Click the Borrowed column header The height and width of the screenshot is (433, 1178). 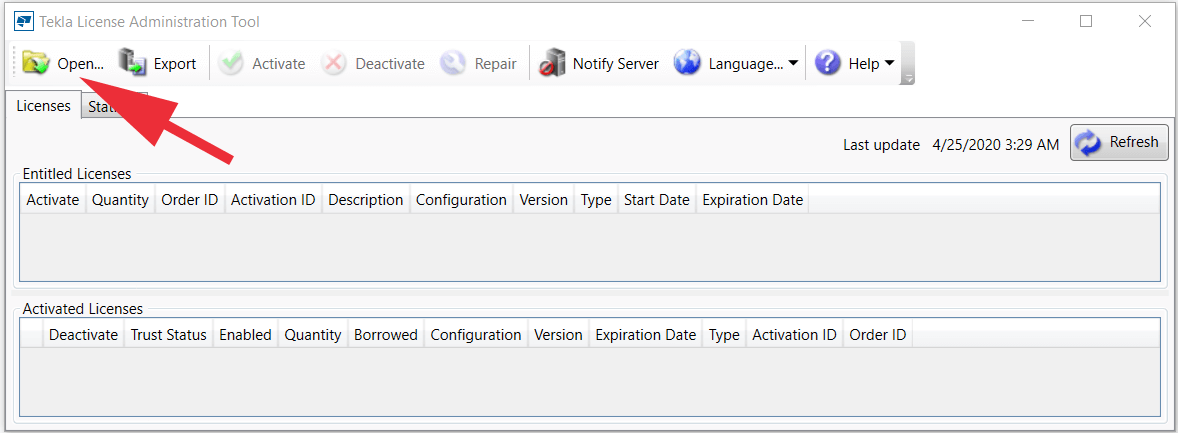click(386, 335)
